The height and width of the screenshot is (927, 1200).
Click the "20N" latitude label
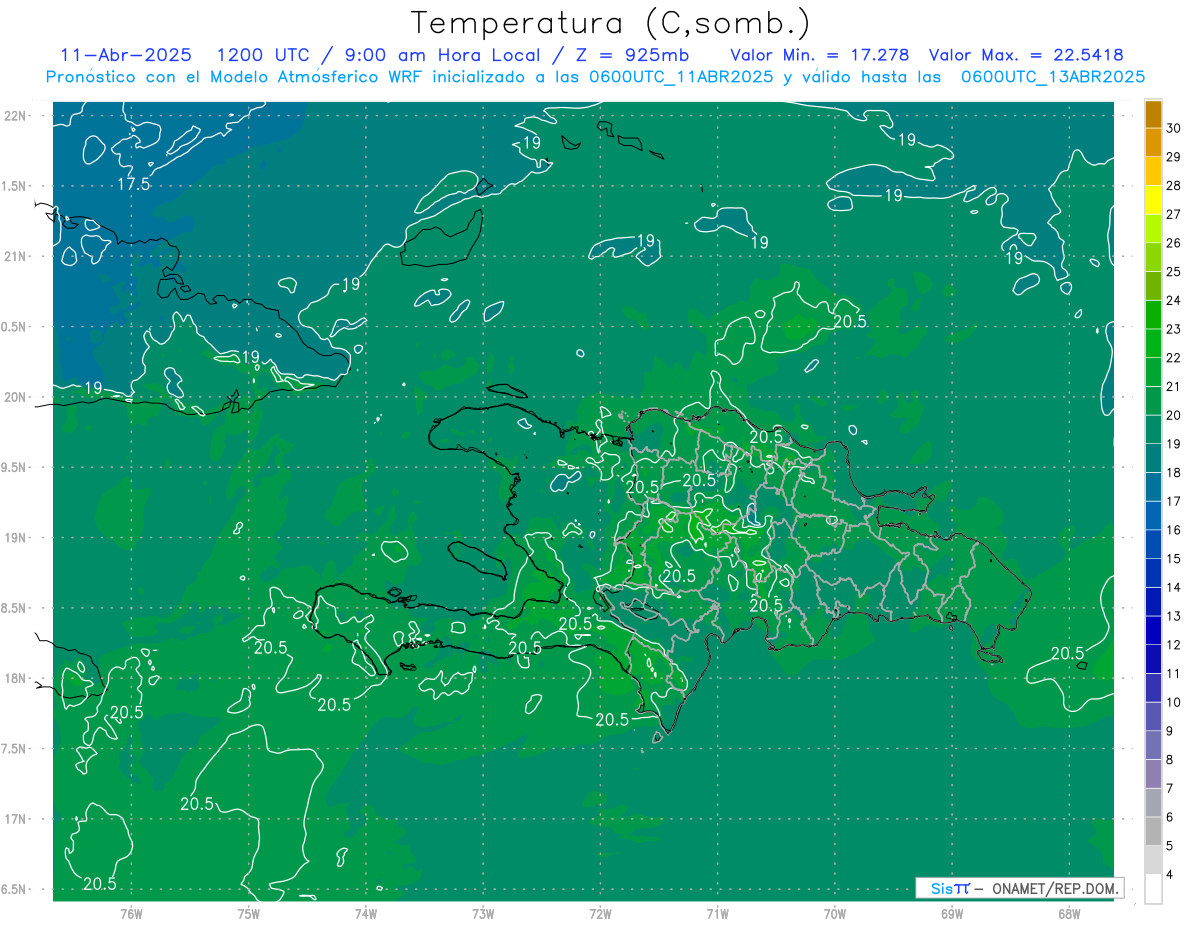(x=17, y=397)
